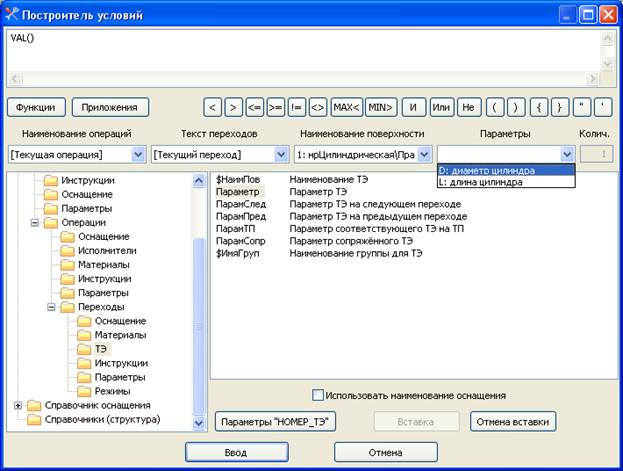Screen dimensions: 623x471
Task: Click the tree vertical scrollbar thumb
Action: [x=199, y=326]
